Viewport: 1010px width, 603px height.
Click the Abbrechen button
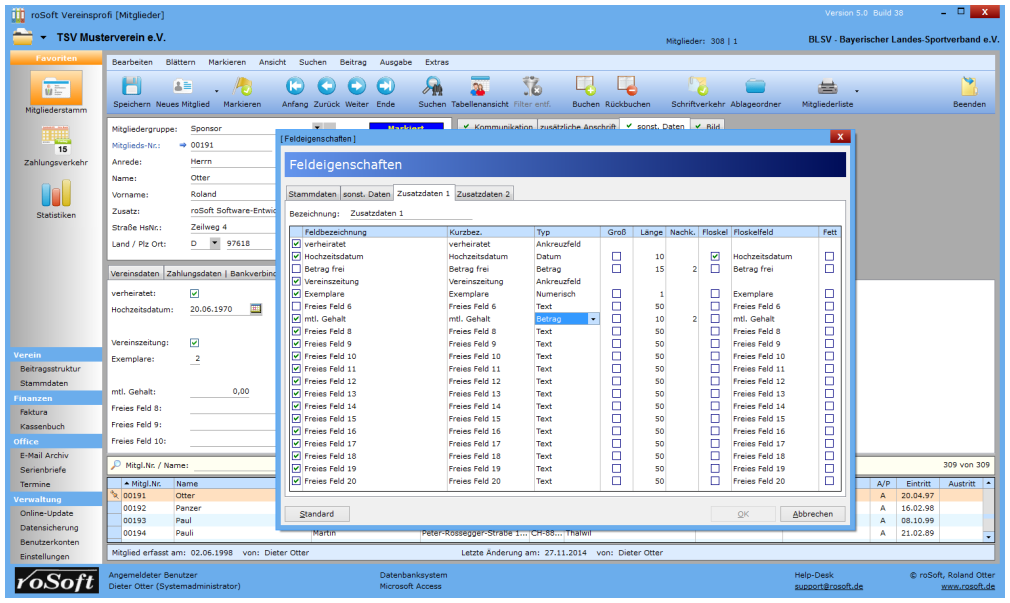[x=812, y=514]
